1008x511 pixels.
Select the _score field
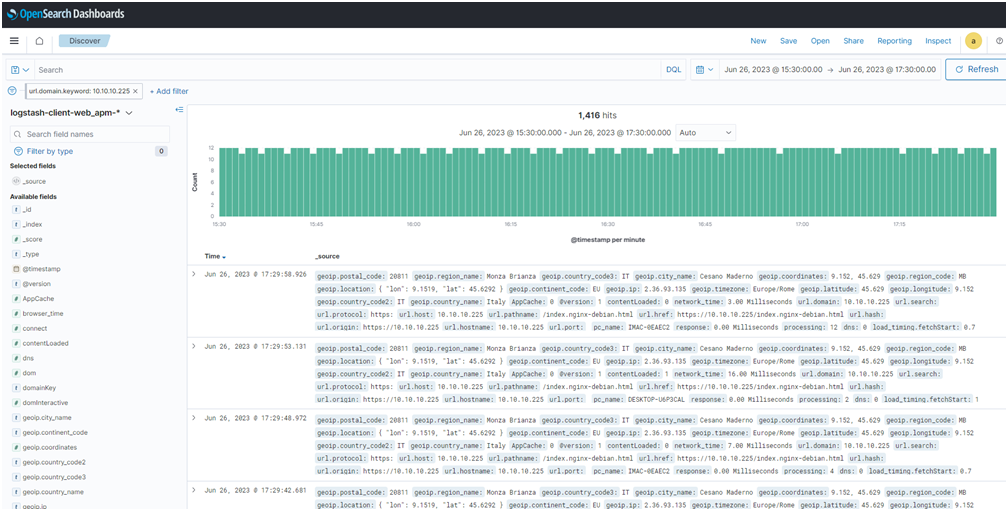(32, 239)
